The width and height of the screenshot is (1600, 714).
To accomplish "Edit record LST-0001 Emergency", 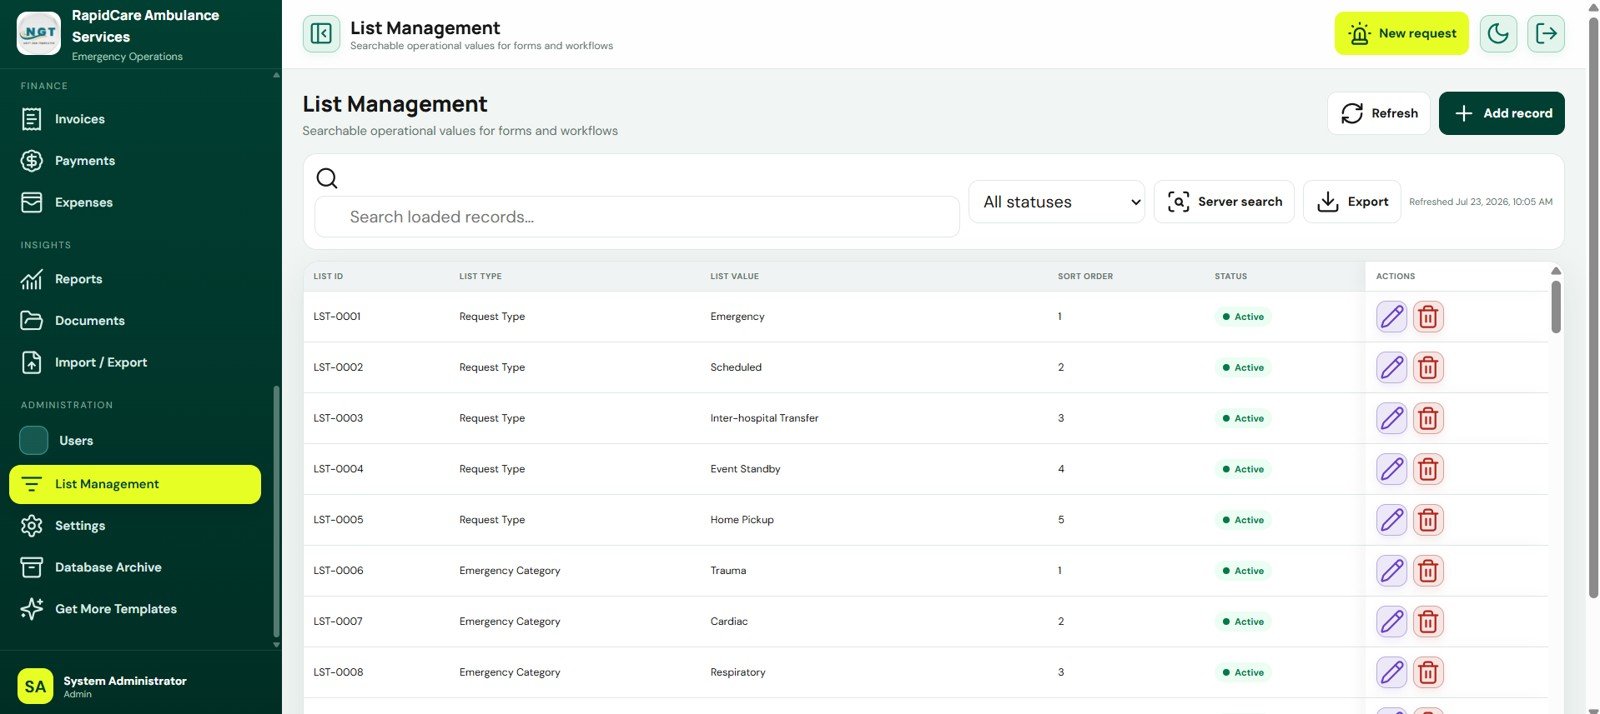I will point(1392,317).
